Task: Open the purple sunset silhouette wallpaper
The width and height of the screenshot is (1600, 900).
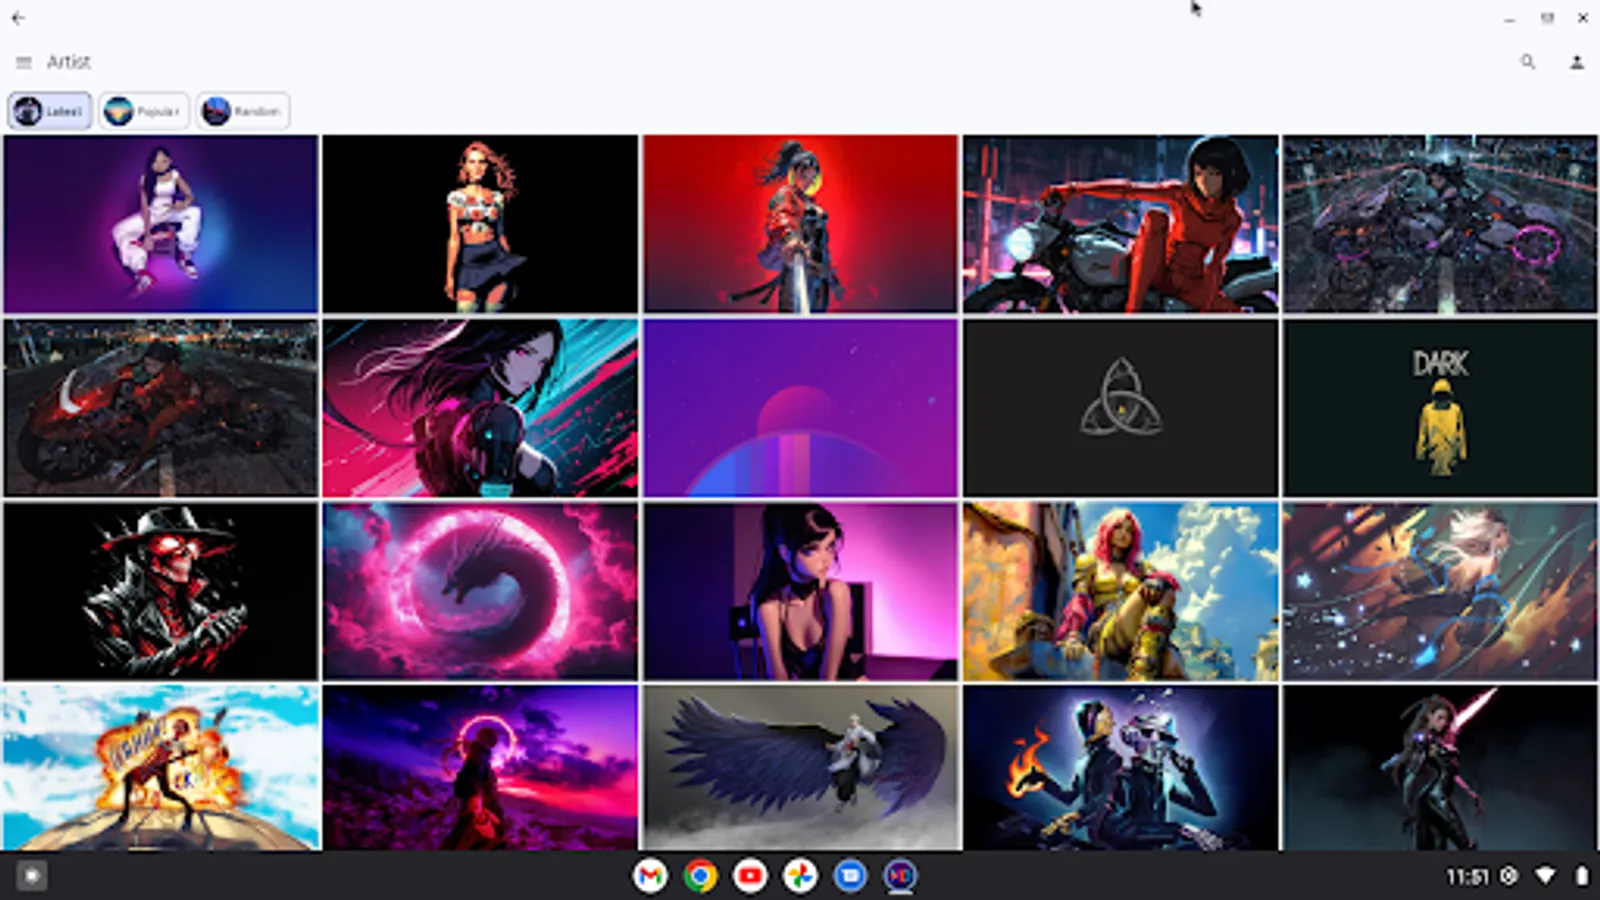Action: pos(480,768)
